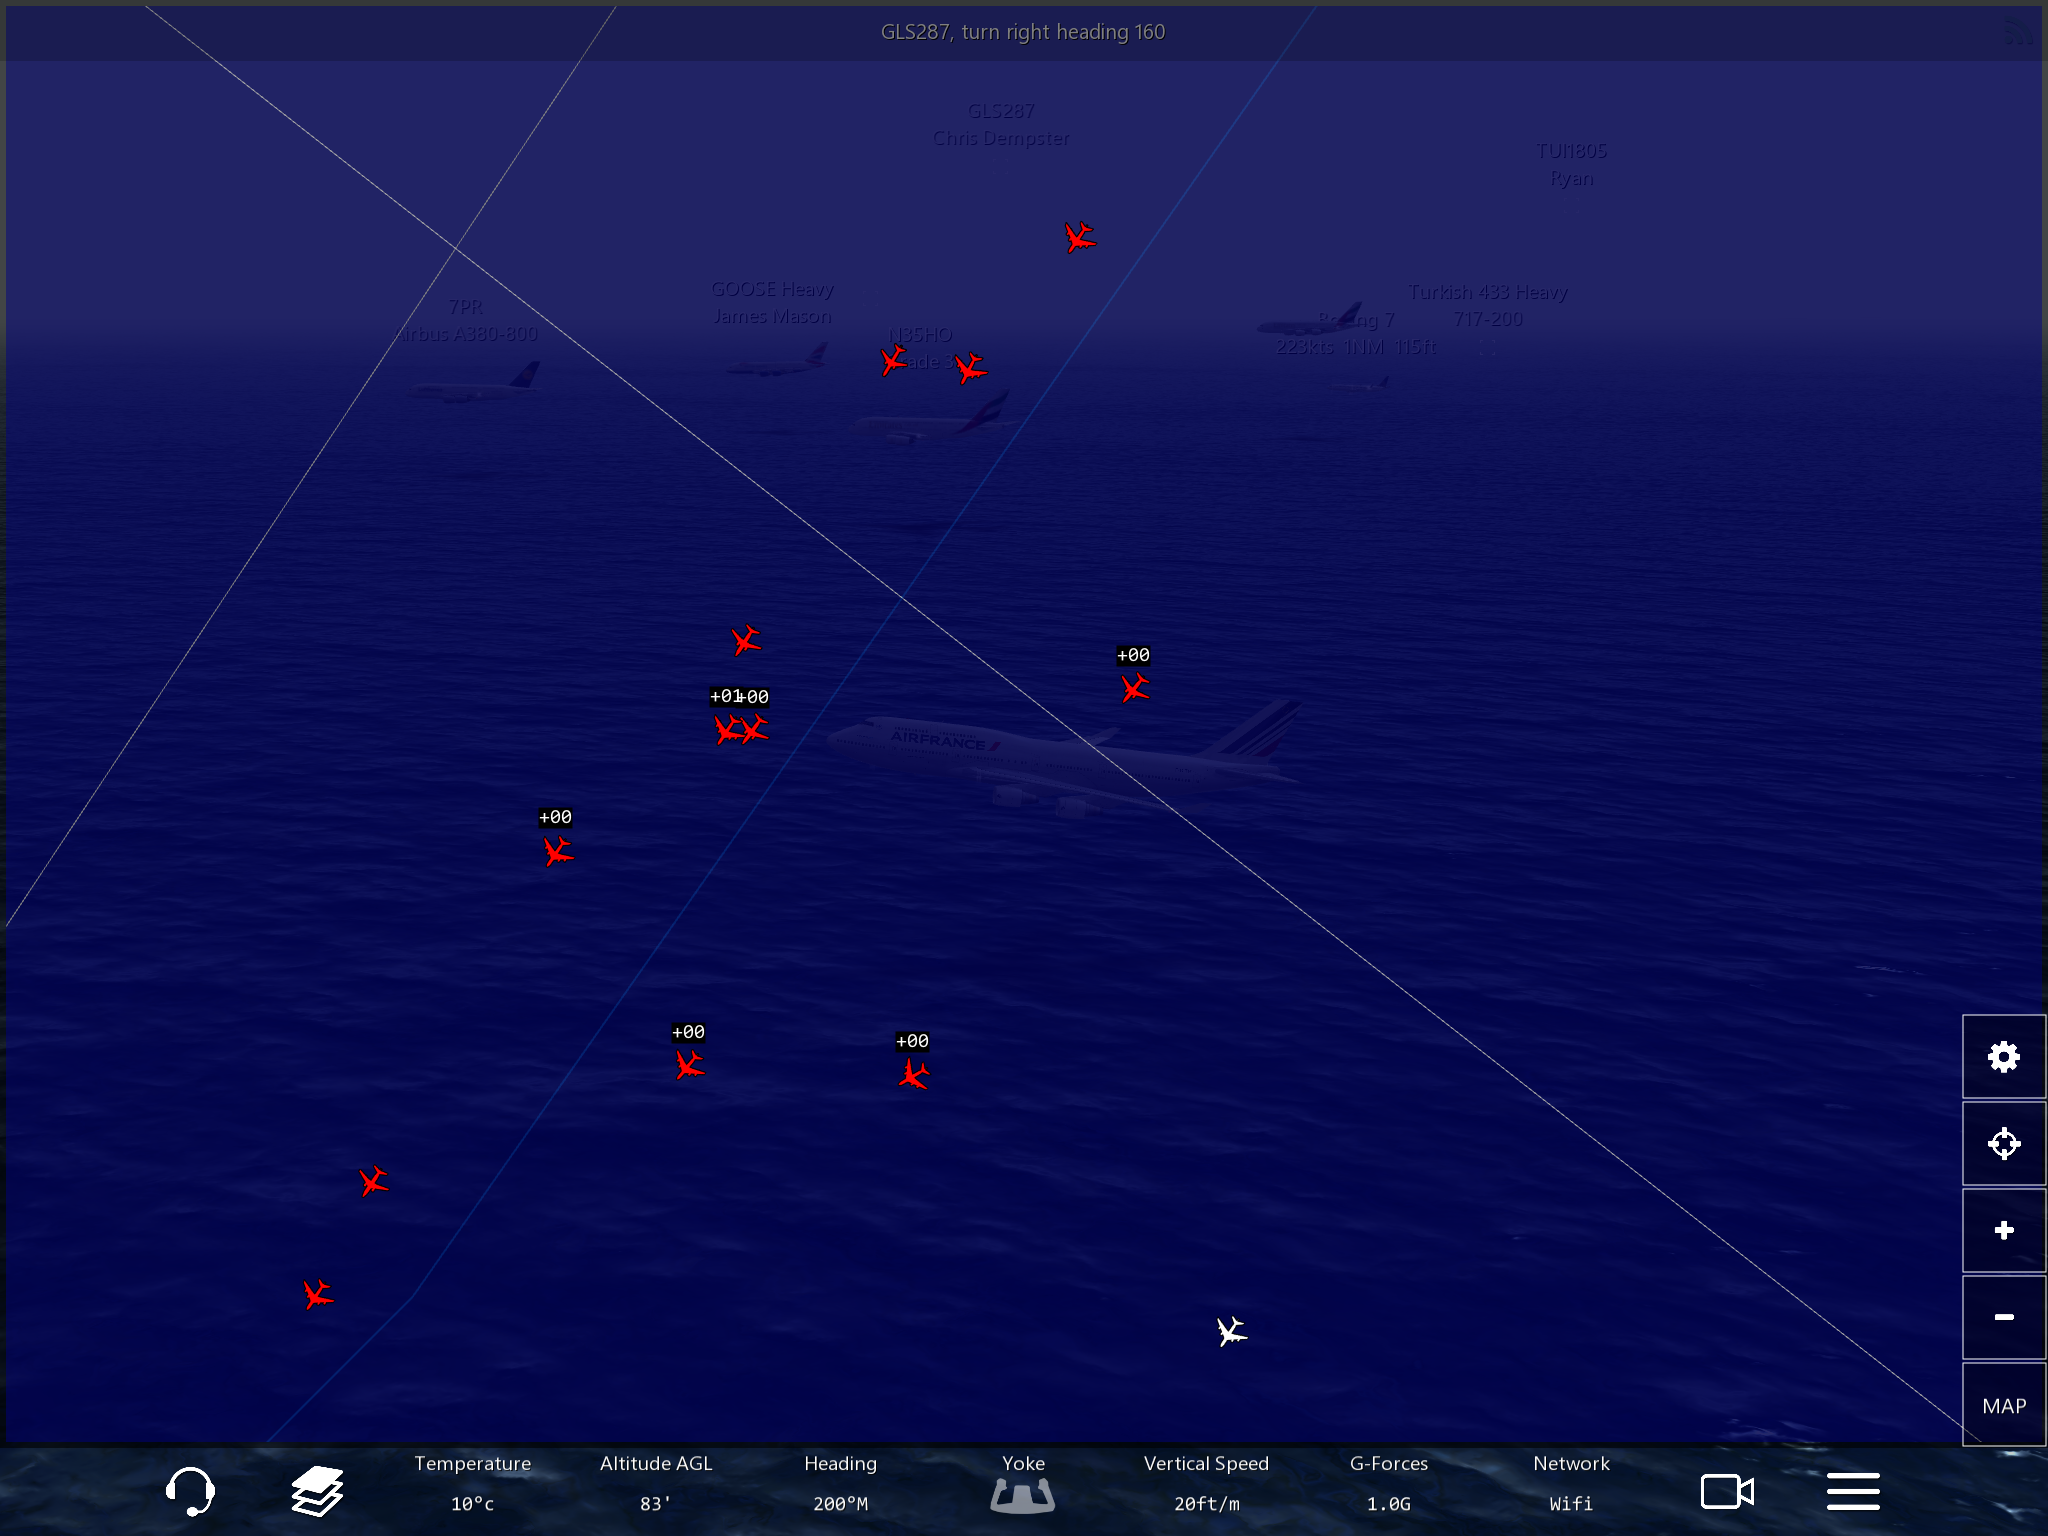Open the ATC headset communication menu
The image size is (2048, 1536).
(189, 1491)
